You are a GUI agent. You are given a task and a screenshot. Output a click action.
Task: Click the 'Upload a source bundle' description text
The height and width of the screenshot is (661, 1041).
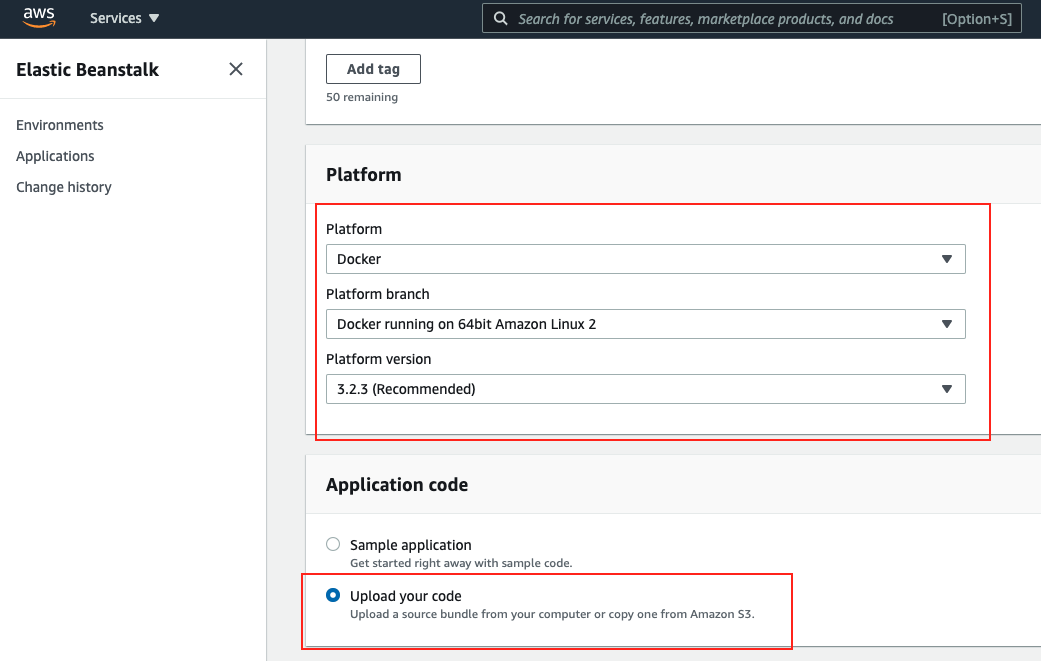click(x=552, y=614)
